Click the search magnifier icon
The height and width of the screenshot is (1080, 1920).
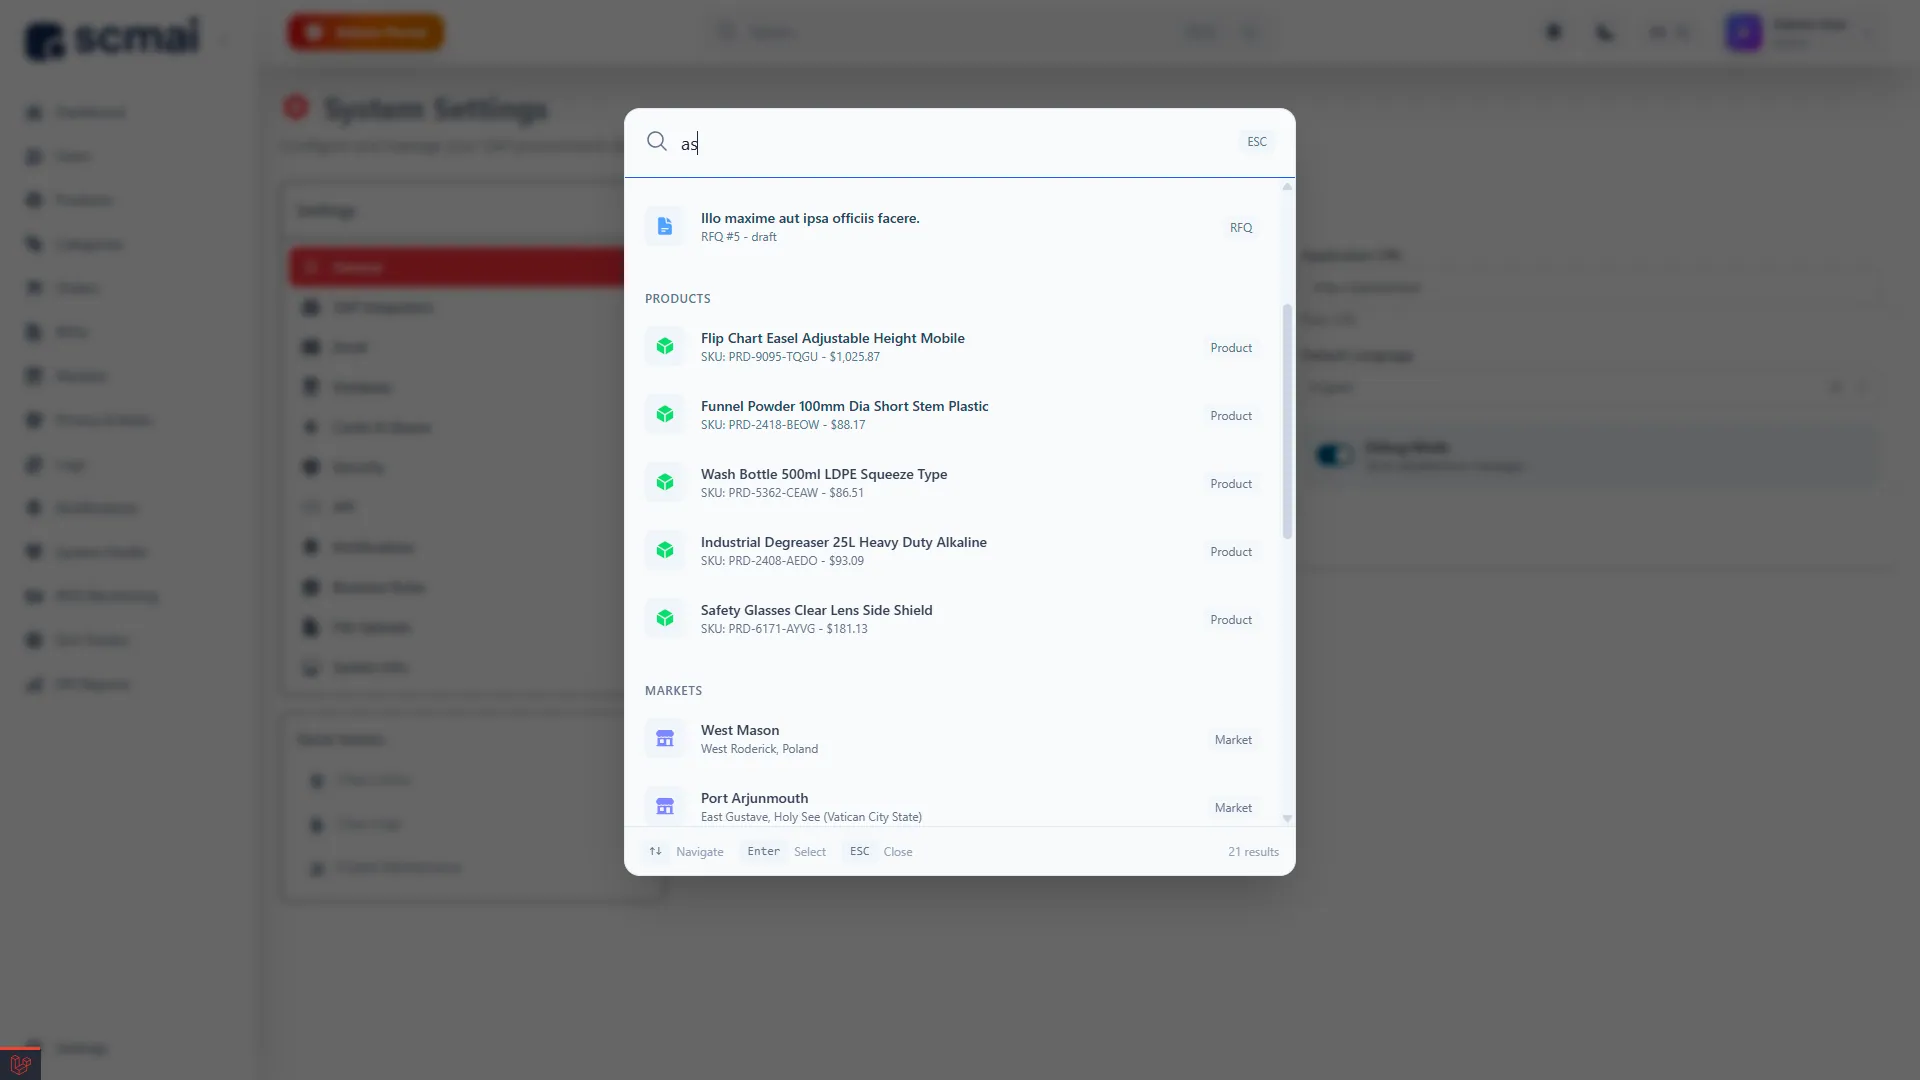pyautogui.click(x=656, y=142)
